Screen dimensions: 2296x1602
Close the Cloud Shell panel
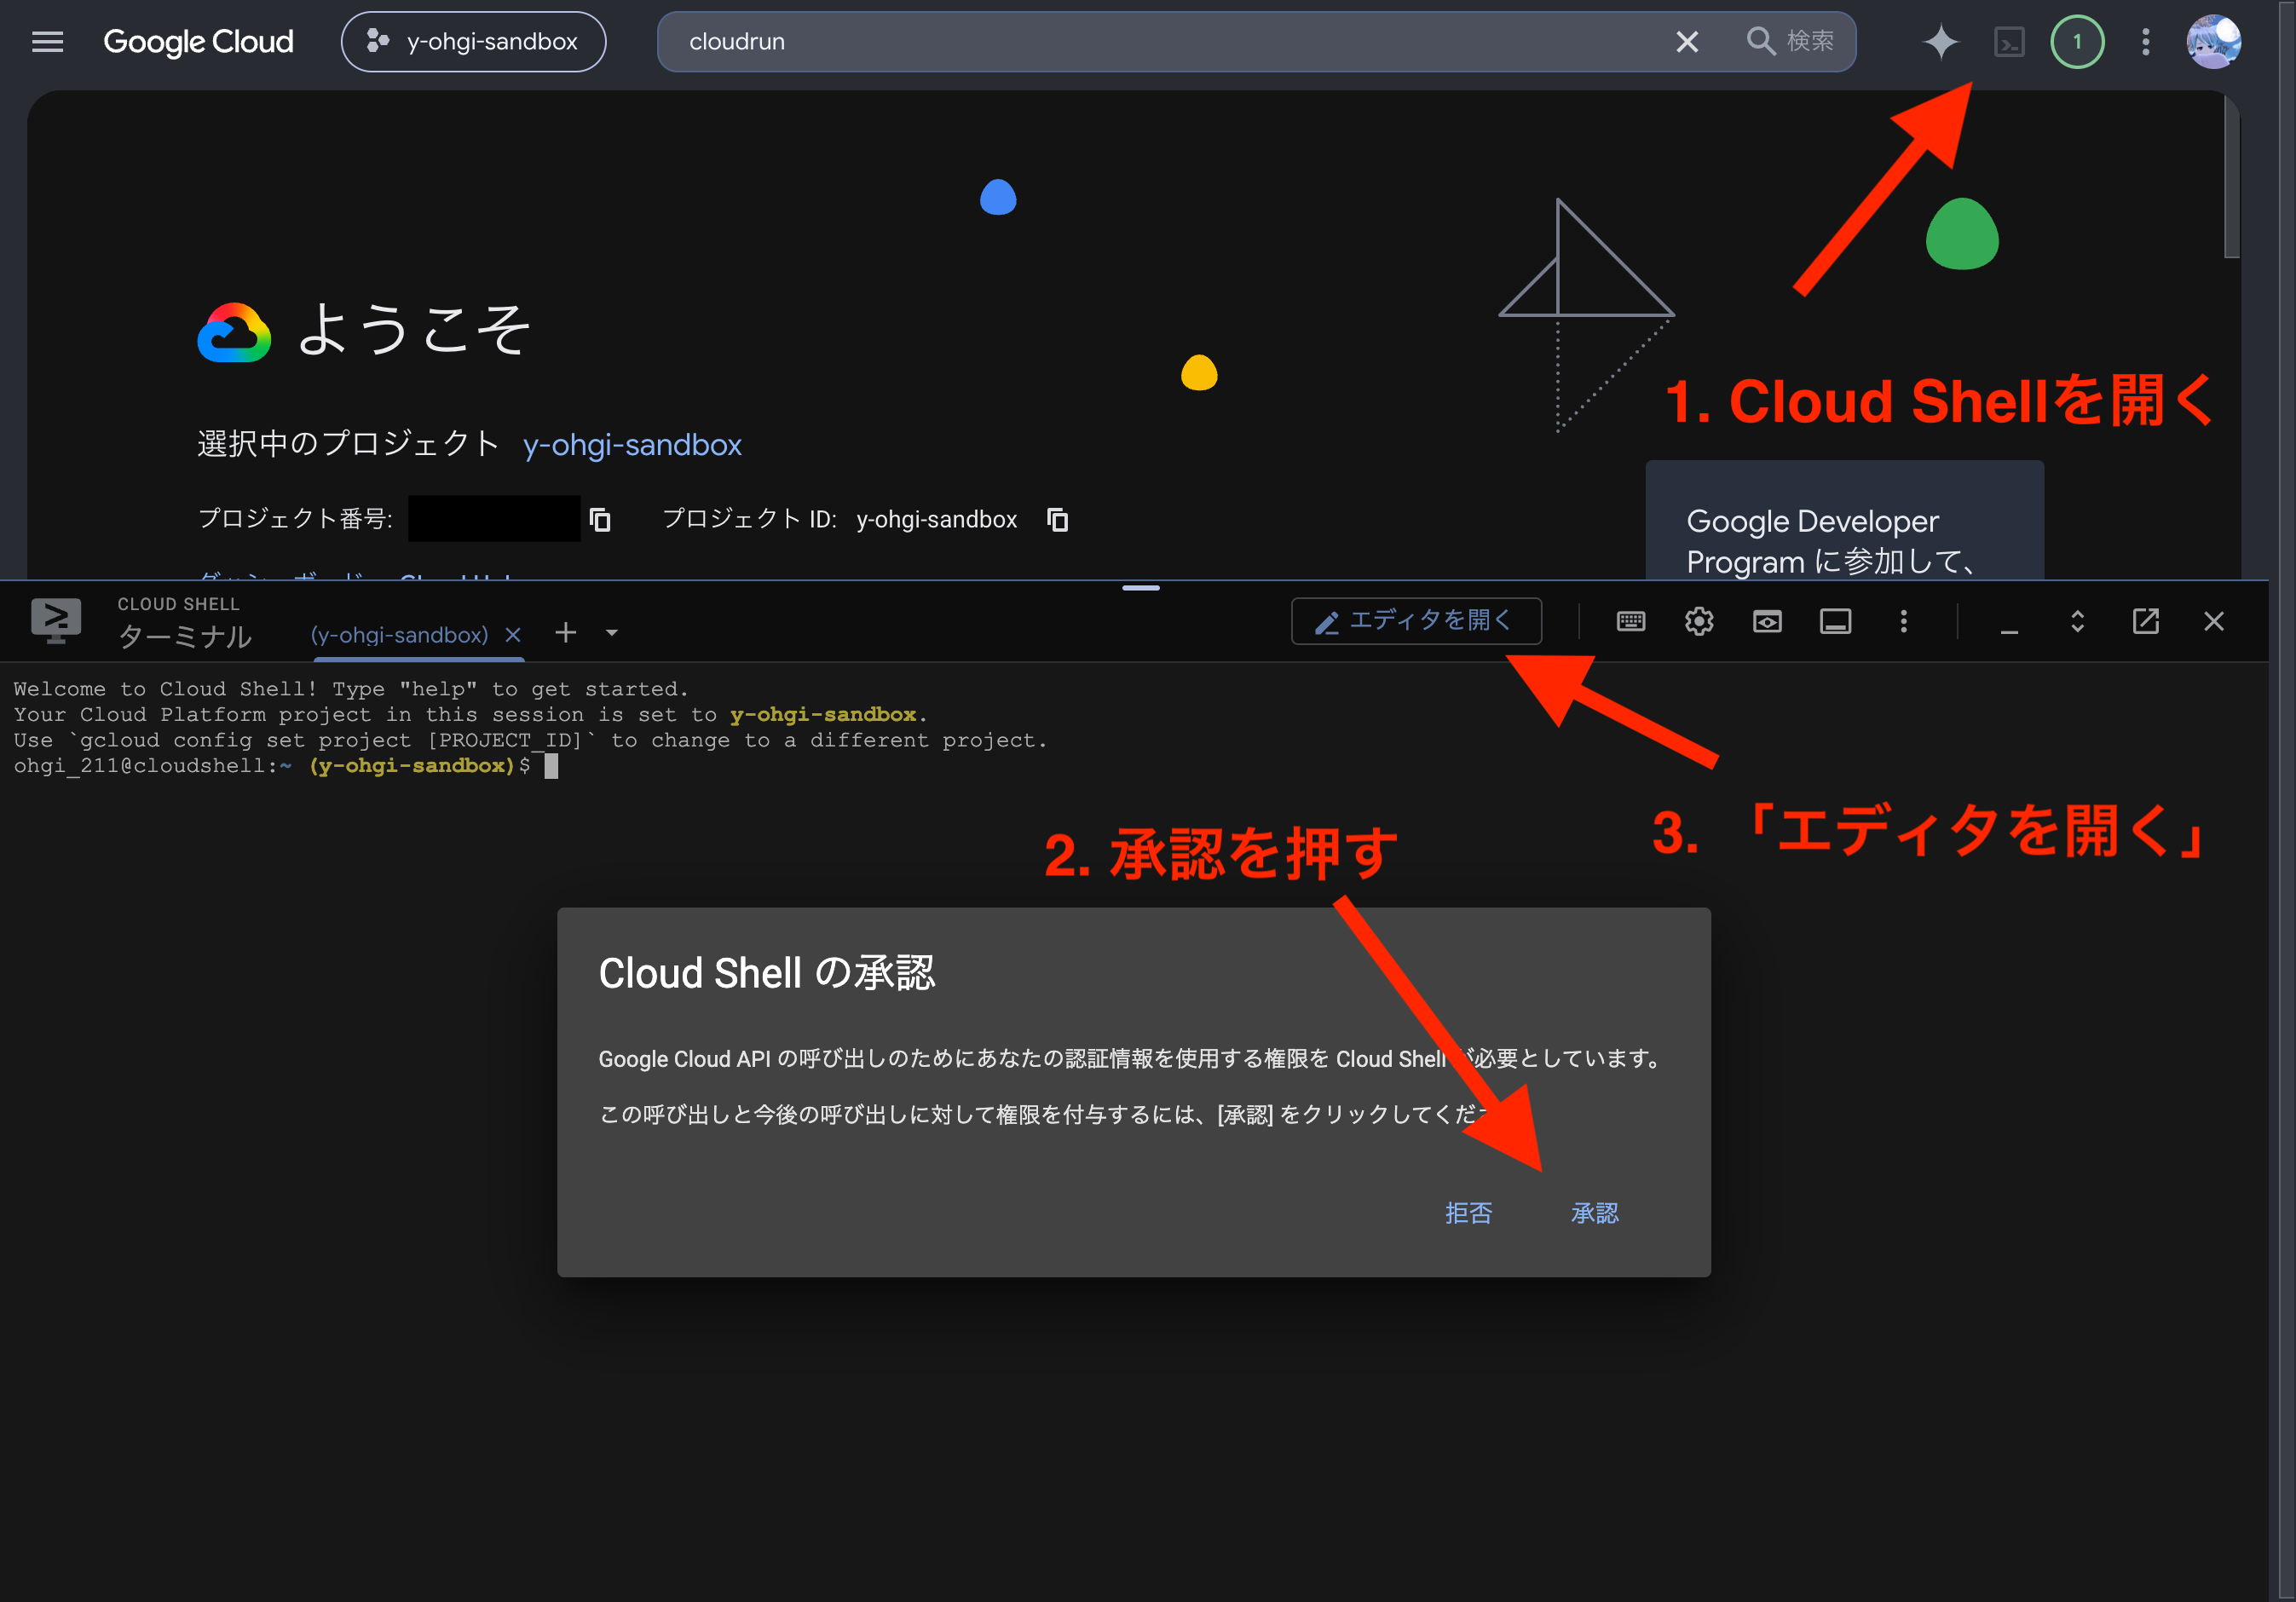2214,622
